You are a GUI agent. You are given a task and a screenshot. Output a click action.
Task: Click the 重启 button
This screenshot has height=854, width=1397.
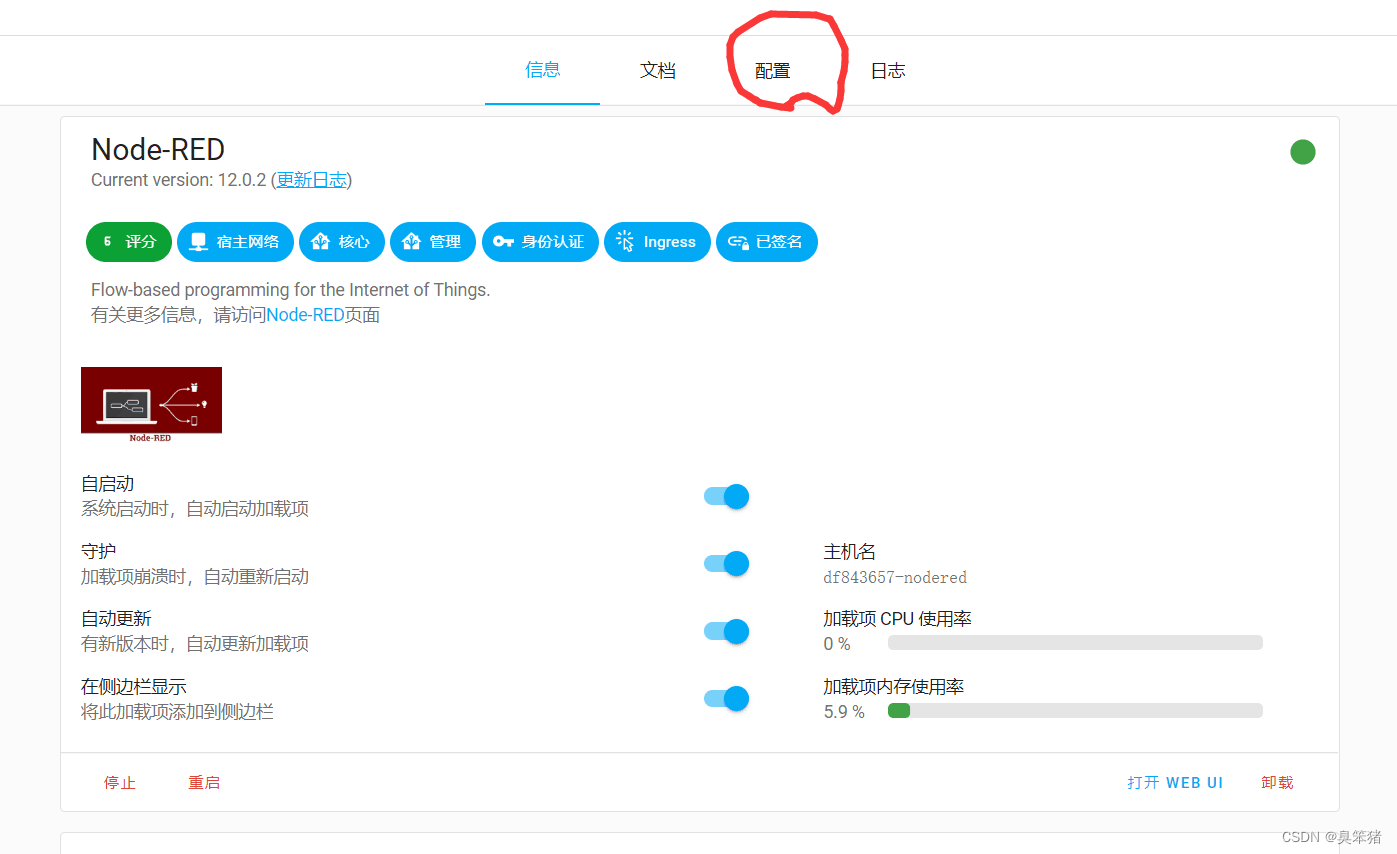[204, 782]
